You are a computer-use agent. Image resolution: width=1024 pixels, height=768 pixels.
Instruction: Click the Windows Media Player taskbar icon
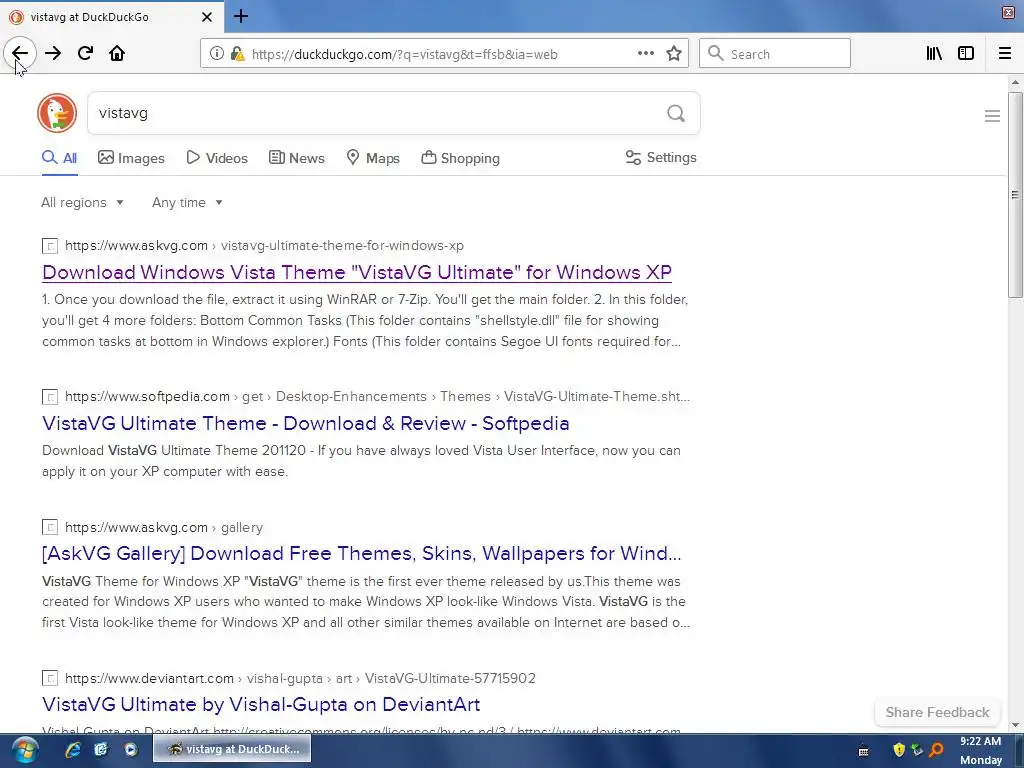131,750
